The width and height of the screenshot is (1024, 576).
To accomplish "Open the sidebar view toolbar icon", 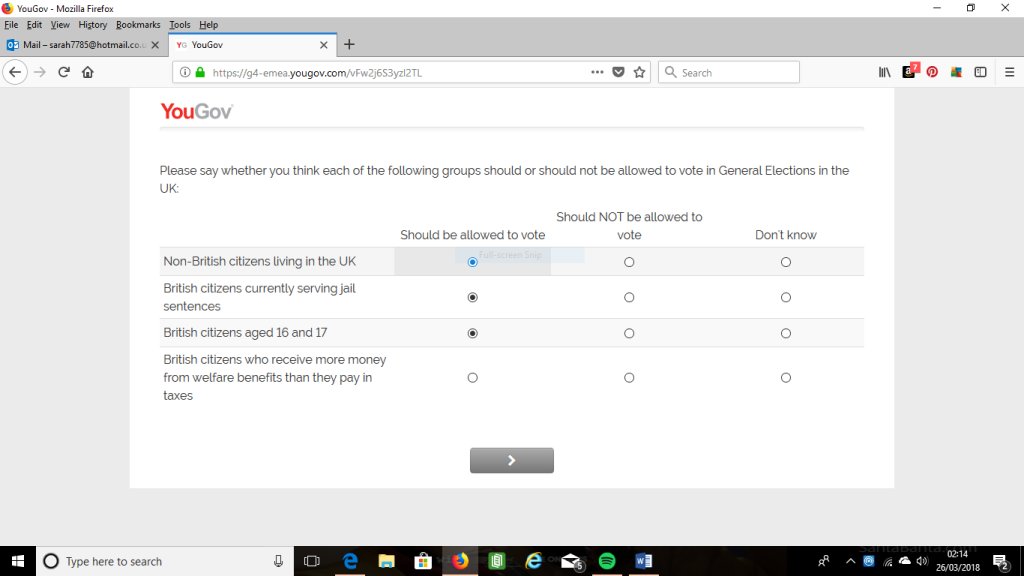I will click(979, 72).
